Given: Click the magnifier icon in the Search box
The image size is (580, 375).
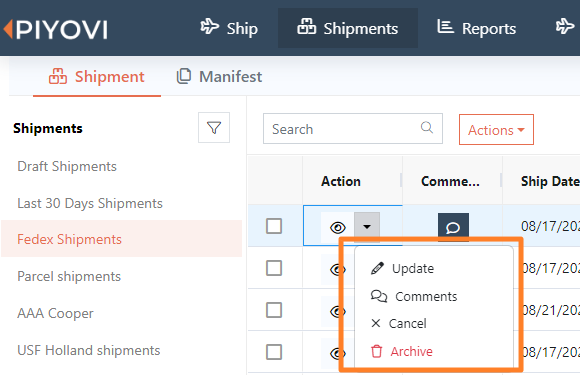Looking at the screenshot, I should click(426, 127).
